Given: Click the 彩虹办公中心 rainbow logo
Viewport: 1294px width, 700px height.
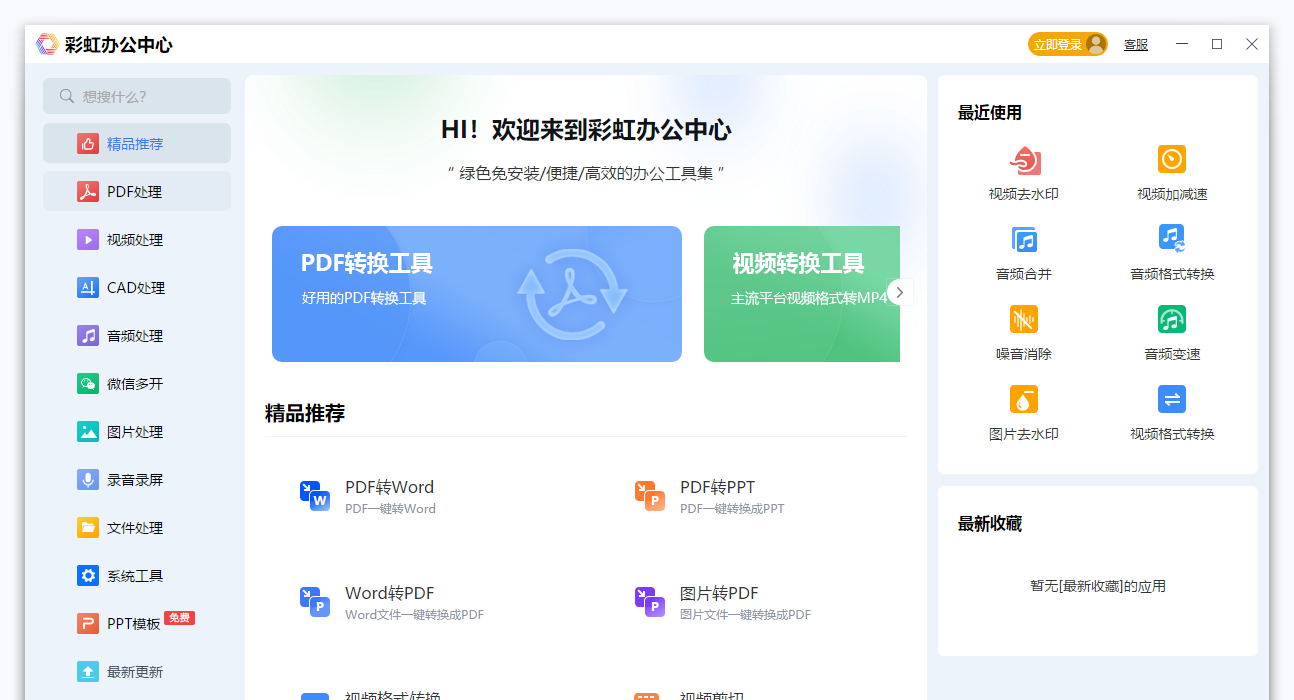Looking at the screenshot, I should click(x=47, y=44).
